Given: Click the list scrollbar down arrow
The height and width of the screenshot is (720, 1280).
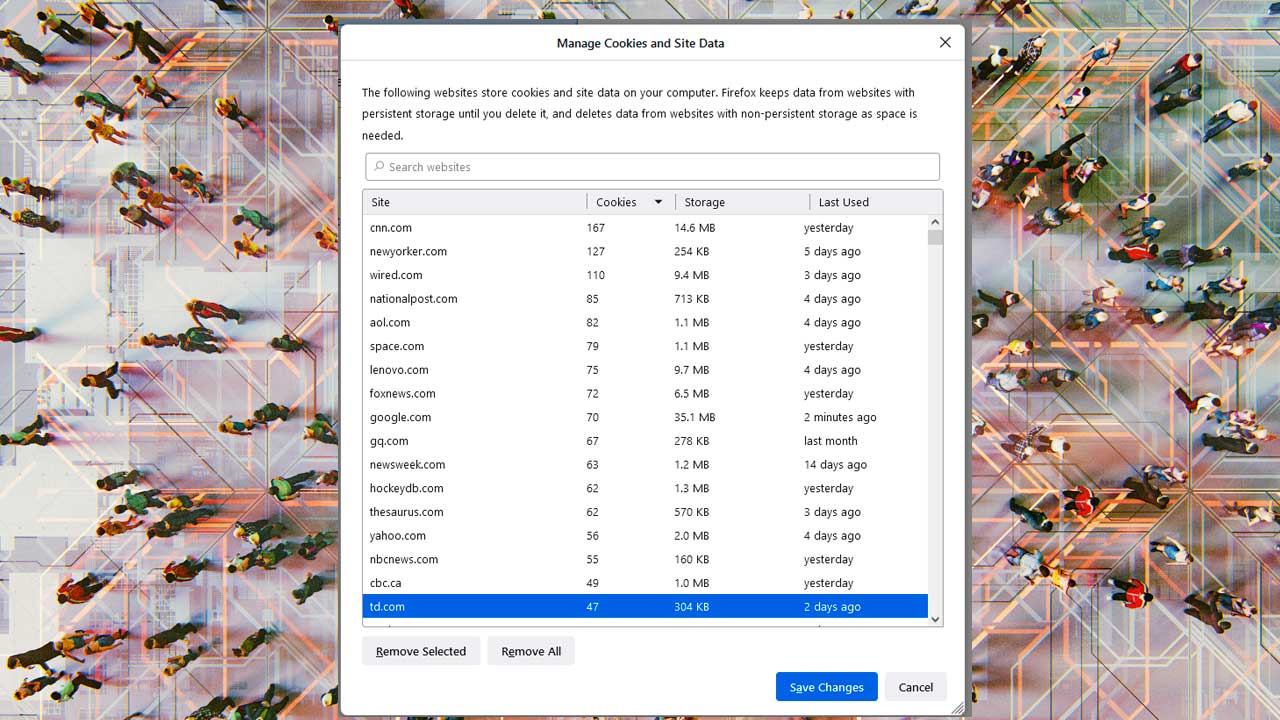Looking at the screenshot, I should coord(935,619).
